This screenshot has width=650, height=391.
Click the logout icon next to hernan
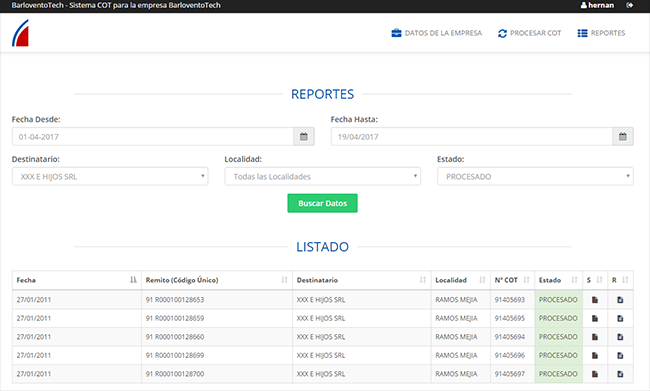point(630,5)
